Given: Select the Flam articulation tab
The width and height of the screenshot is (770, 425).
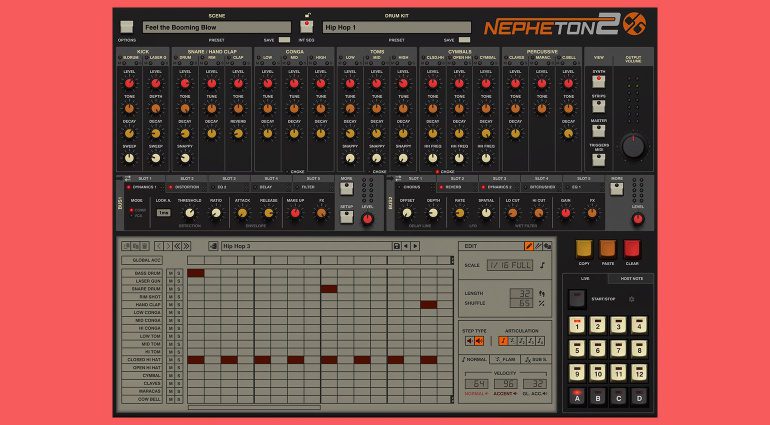Looking at the screenshot, I should point(505,360).
